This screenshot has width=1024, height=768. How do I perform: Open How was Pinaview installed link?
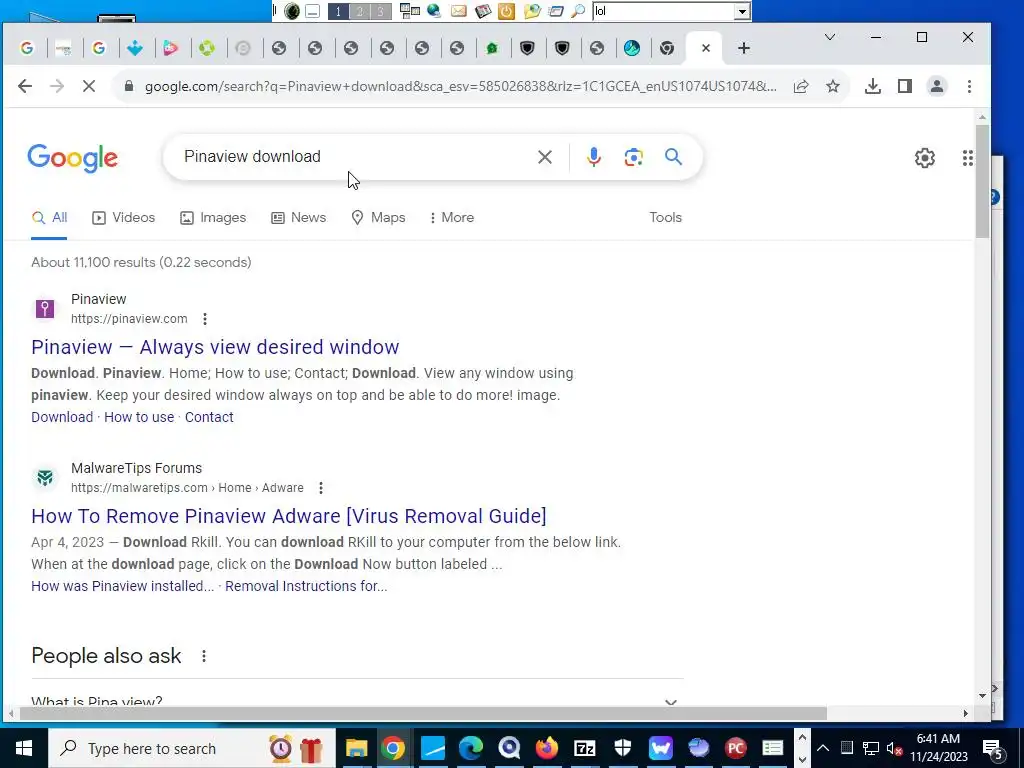123,586
